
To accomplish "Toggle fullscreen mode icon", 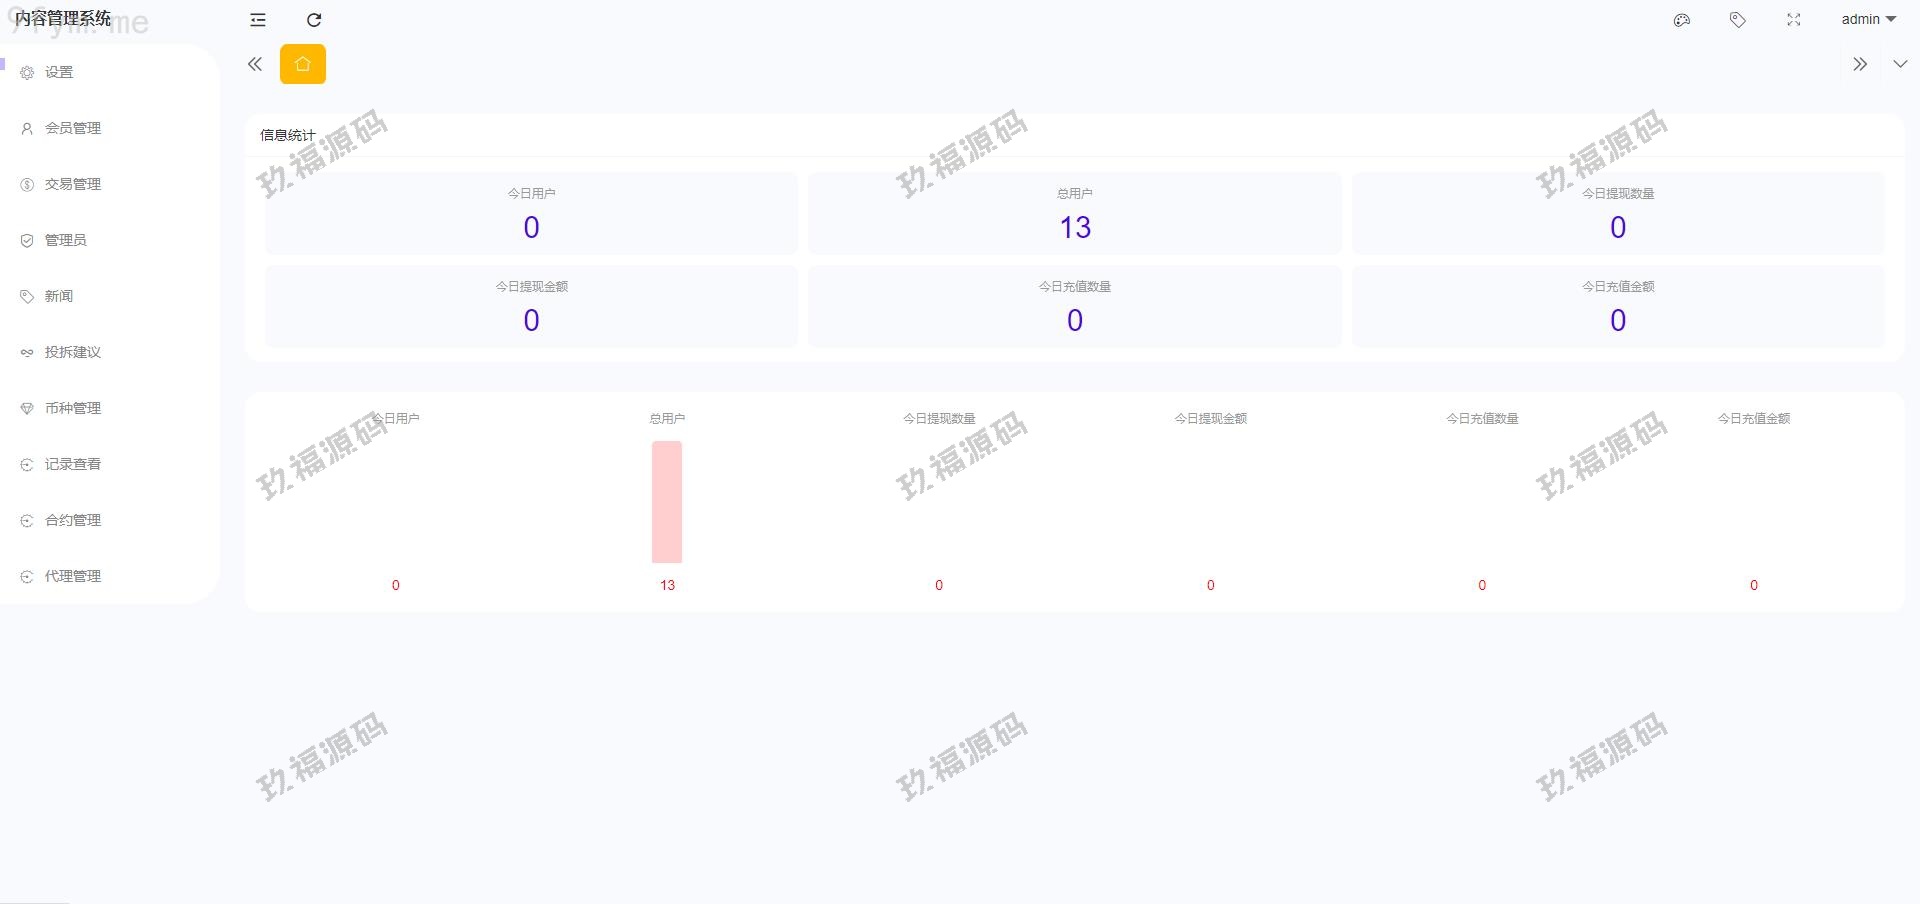I will pos(1794,20).
